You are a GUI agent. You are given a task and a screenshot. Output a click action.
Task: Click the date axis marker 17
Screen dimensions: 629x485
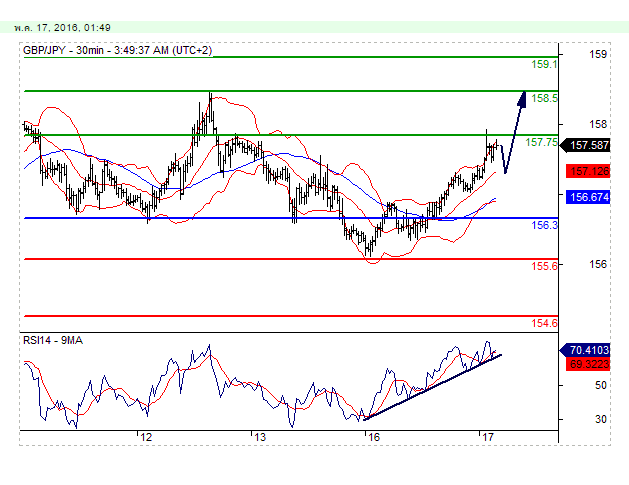click(487, 437)
